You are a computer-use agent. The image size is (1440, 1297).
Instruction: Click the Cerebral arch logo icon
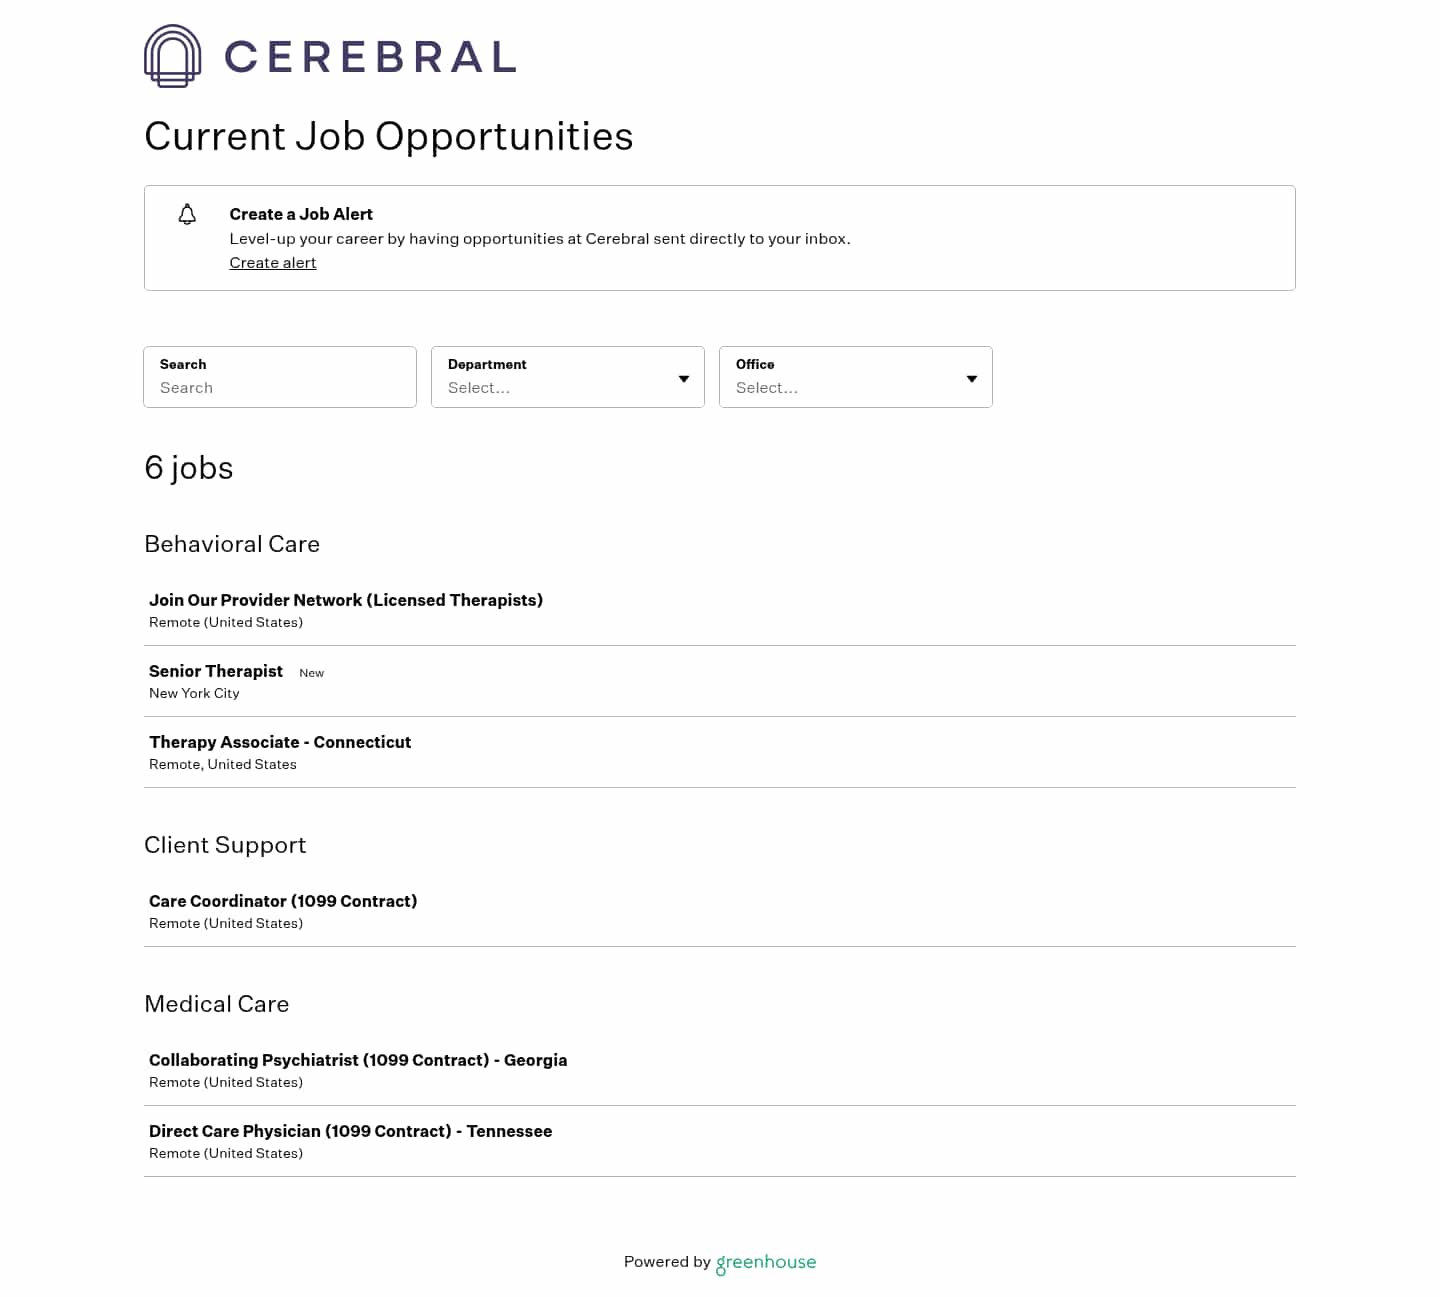click(x=172, y=56)
